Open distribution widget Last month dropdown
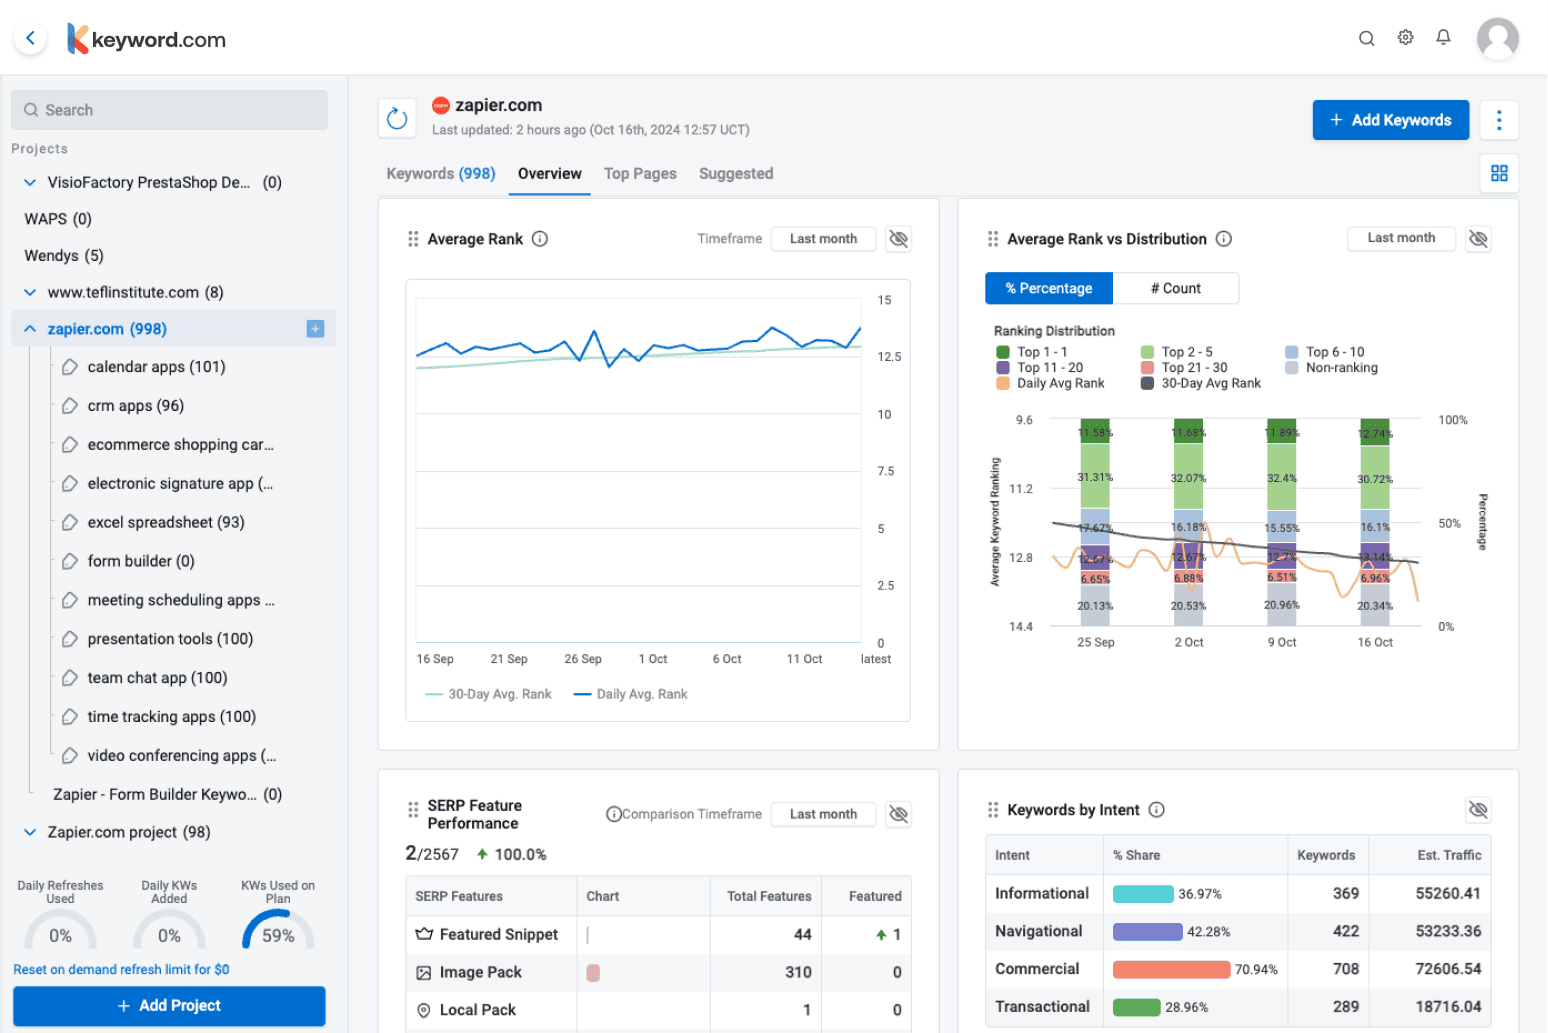The width and height of the screenshot is (1548, 1033). click(1401, 238)
